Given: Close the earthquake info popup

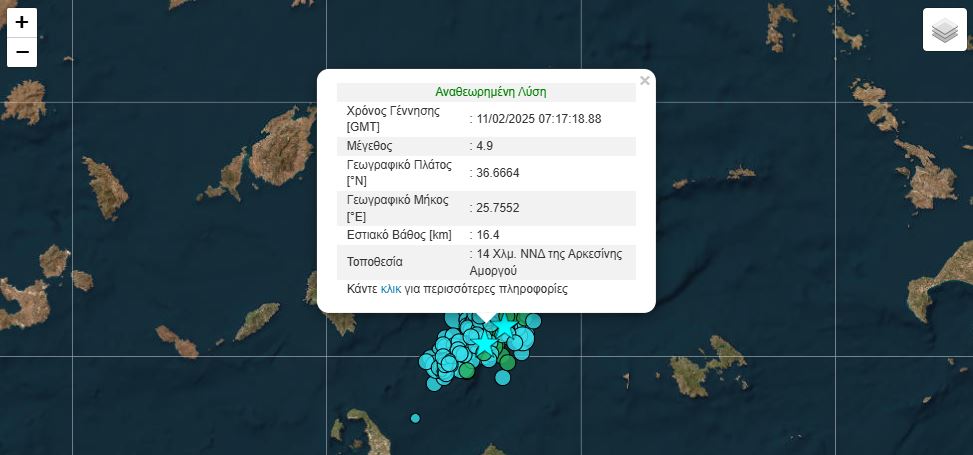Looking at the screenshot, I should 645,81.
